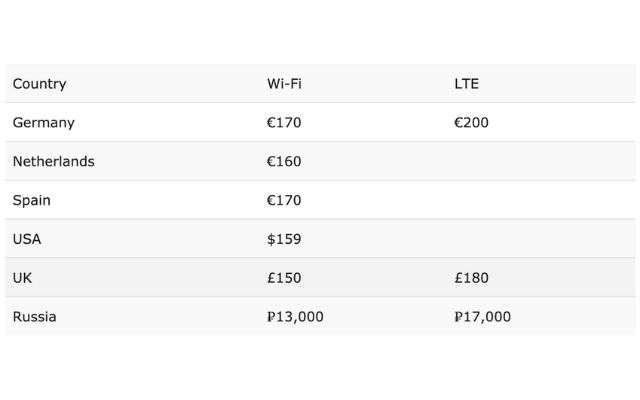Viewport: 640px width, 400px height.
Task: Select the USA row label
Action: [27, 239]
